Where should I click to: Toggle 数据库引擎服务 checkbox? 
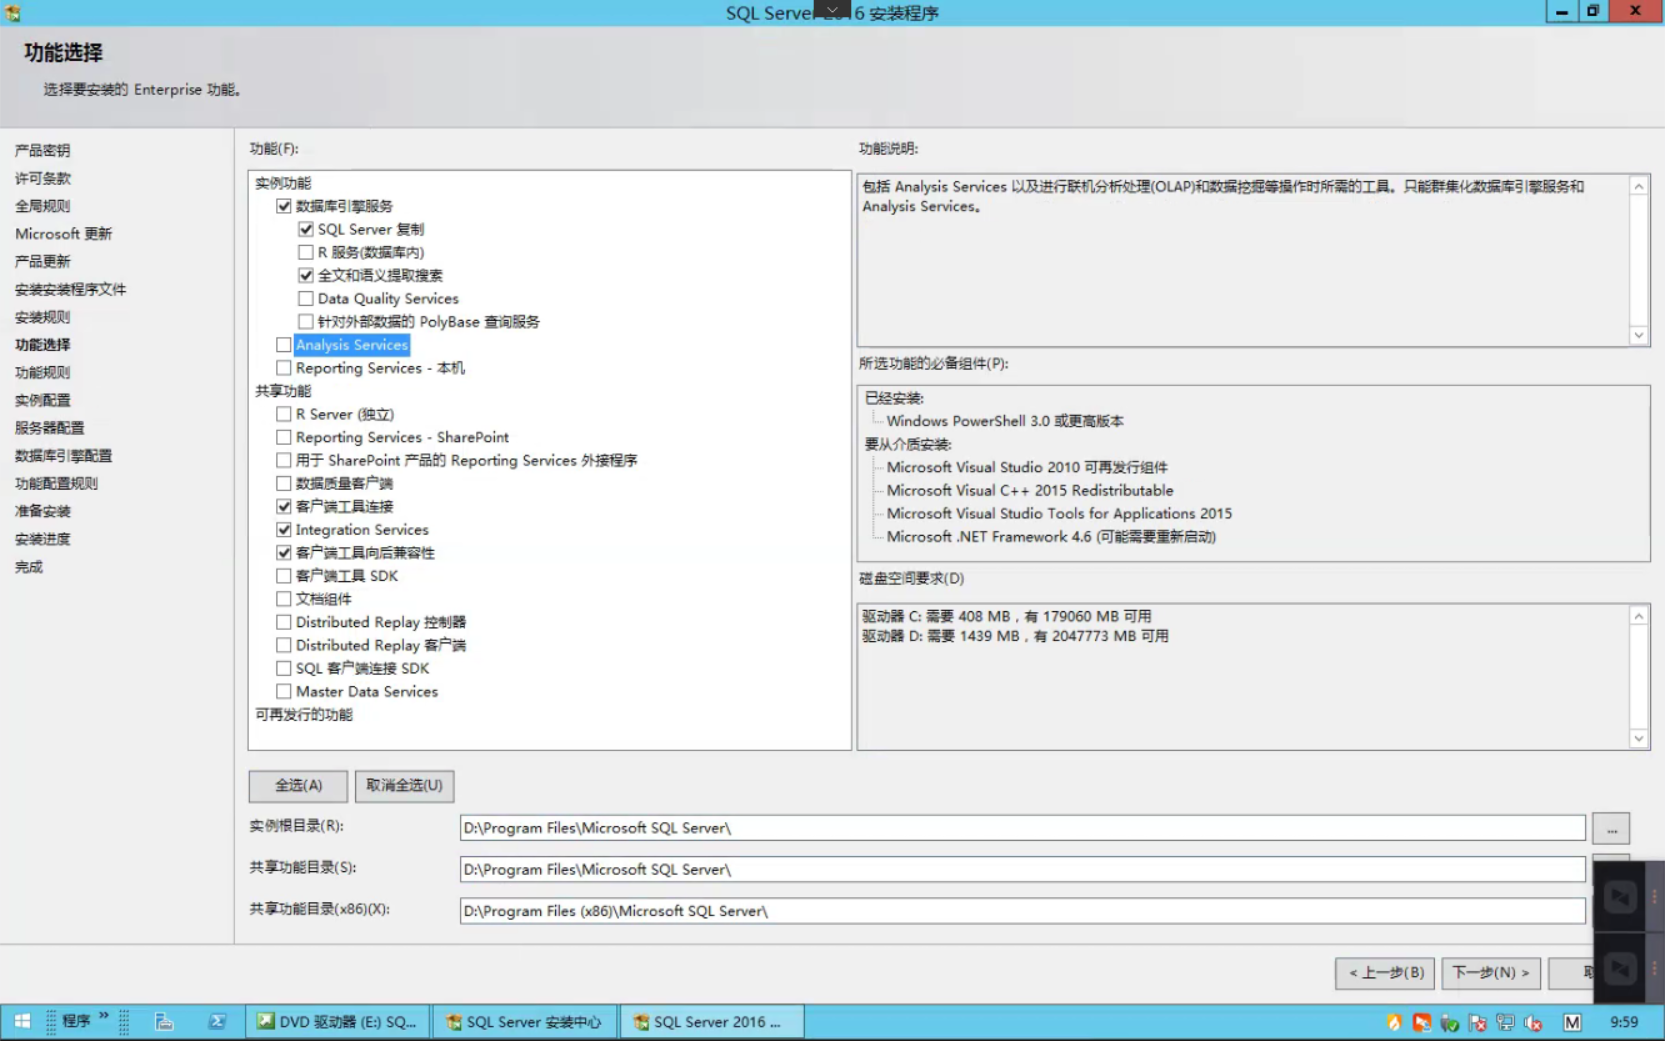tap(284, 206)
